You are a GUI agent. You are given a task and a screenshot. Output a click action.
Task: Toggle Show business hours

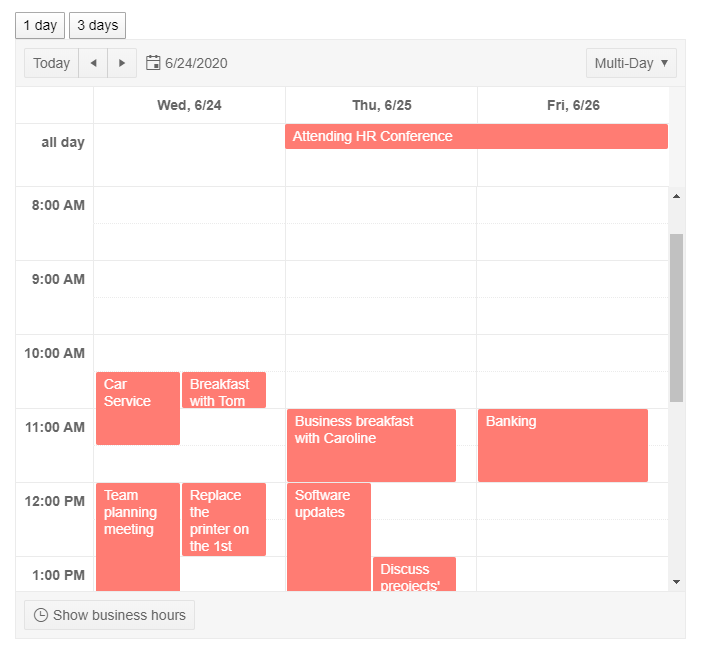[x=109, y=615]
